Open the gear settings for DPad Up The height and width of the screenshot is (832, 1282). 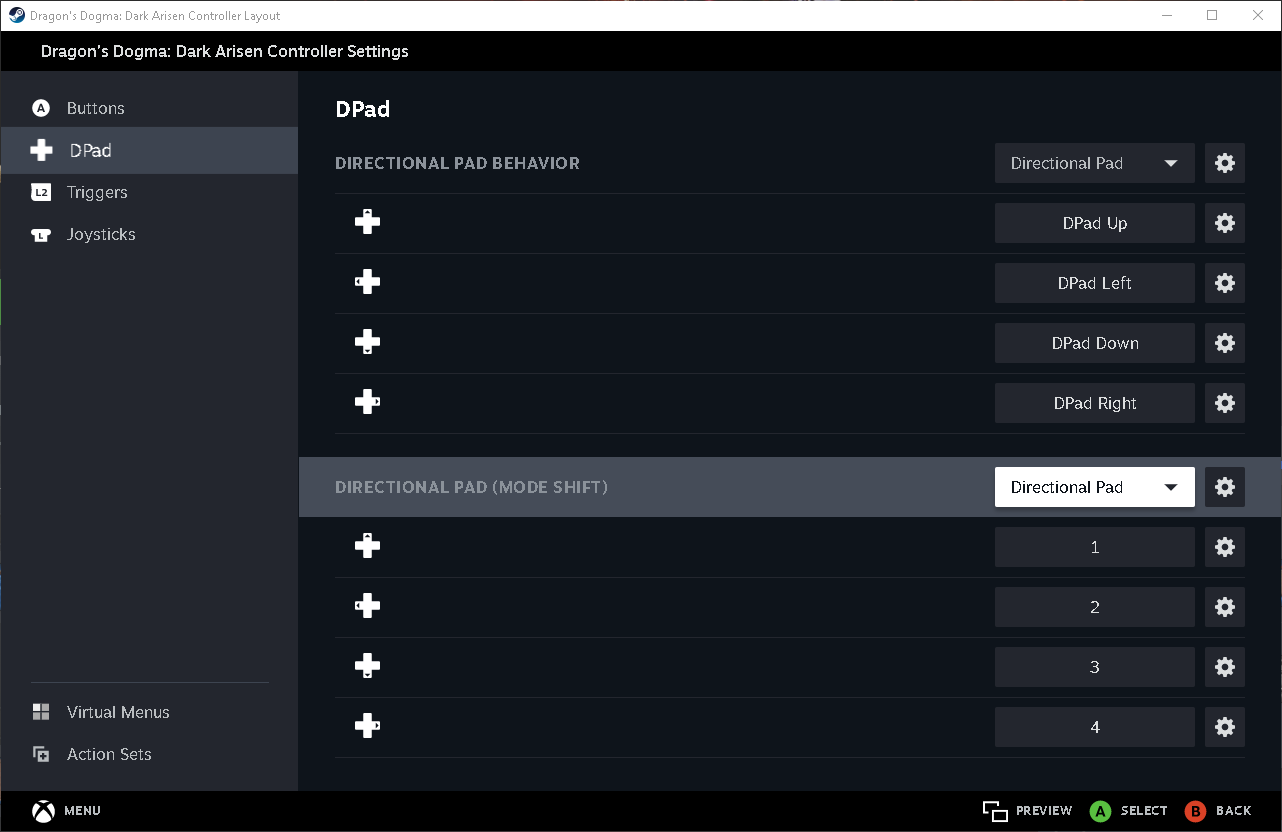pos(1225,223)
